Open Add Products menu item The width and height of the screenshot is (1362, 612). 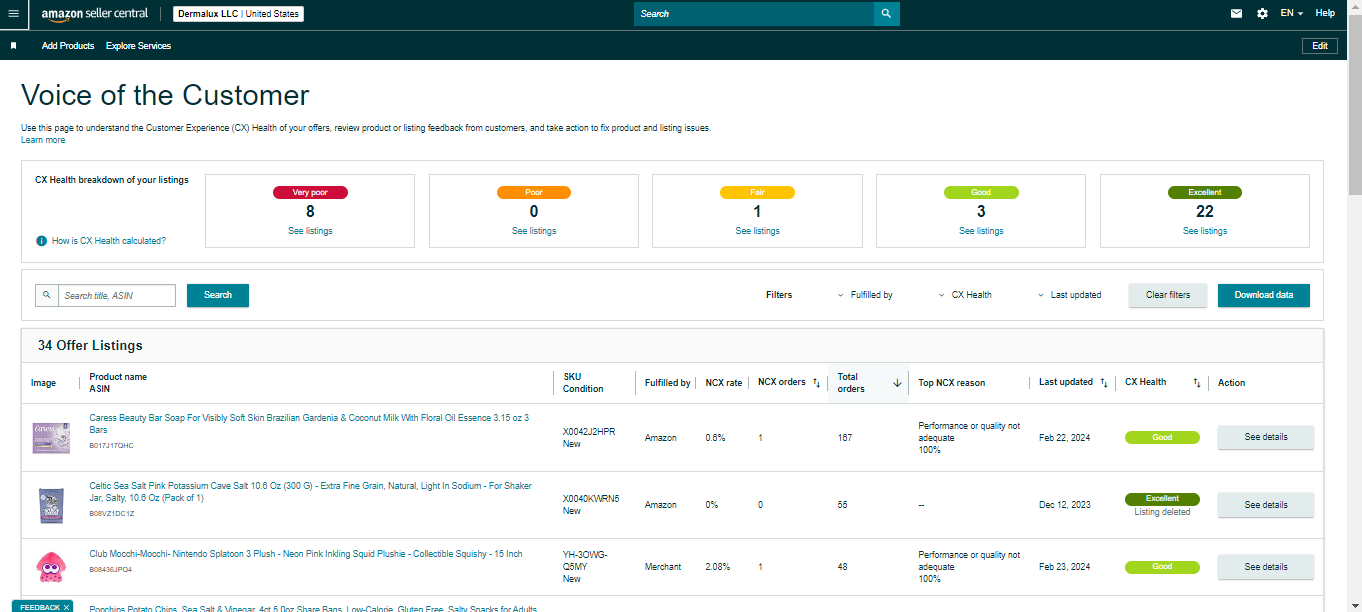[x=68, y=46]
